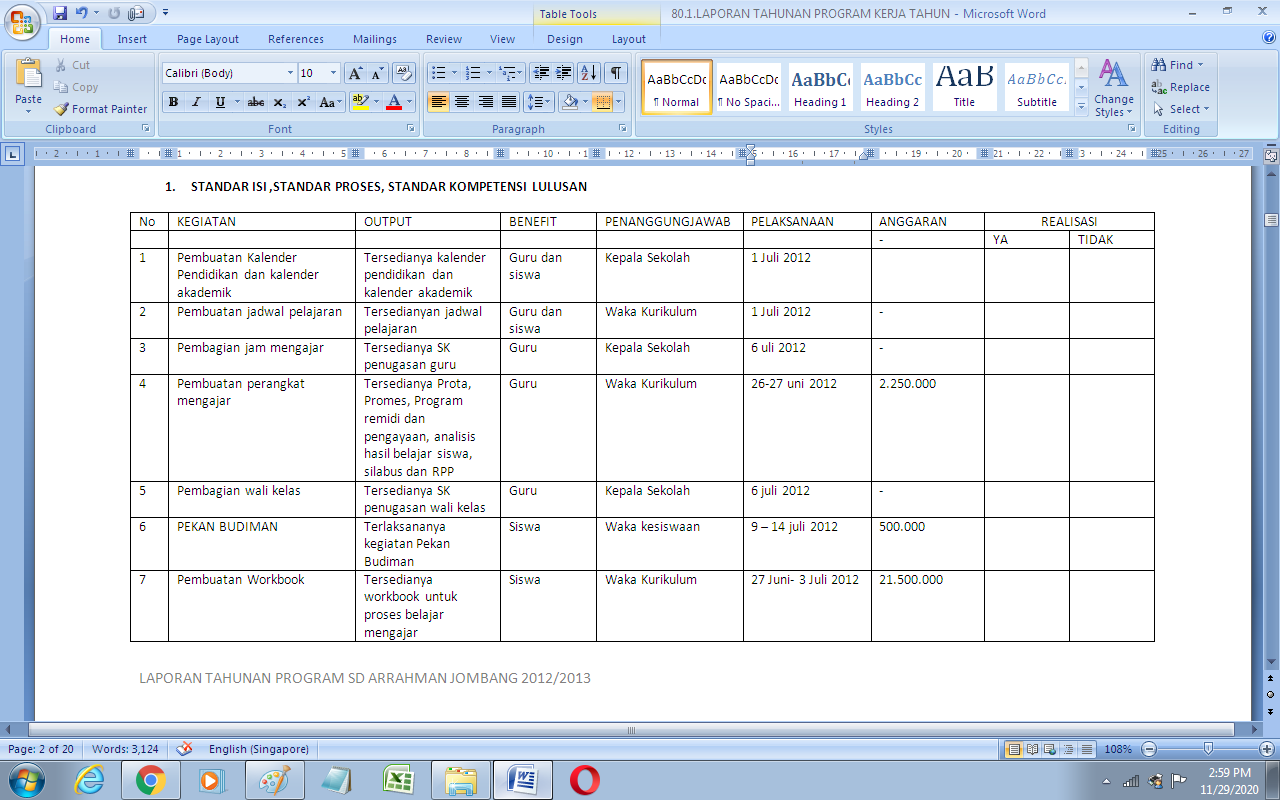Viewport: 1280px width, 800px height.
Task: Click the Office button
Action: tap(22, 20)
